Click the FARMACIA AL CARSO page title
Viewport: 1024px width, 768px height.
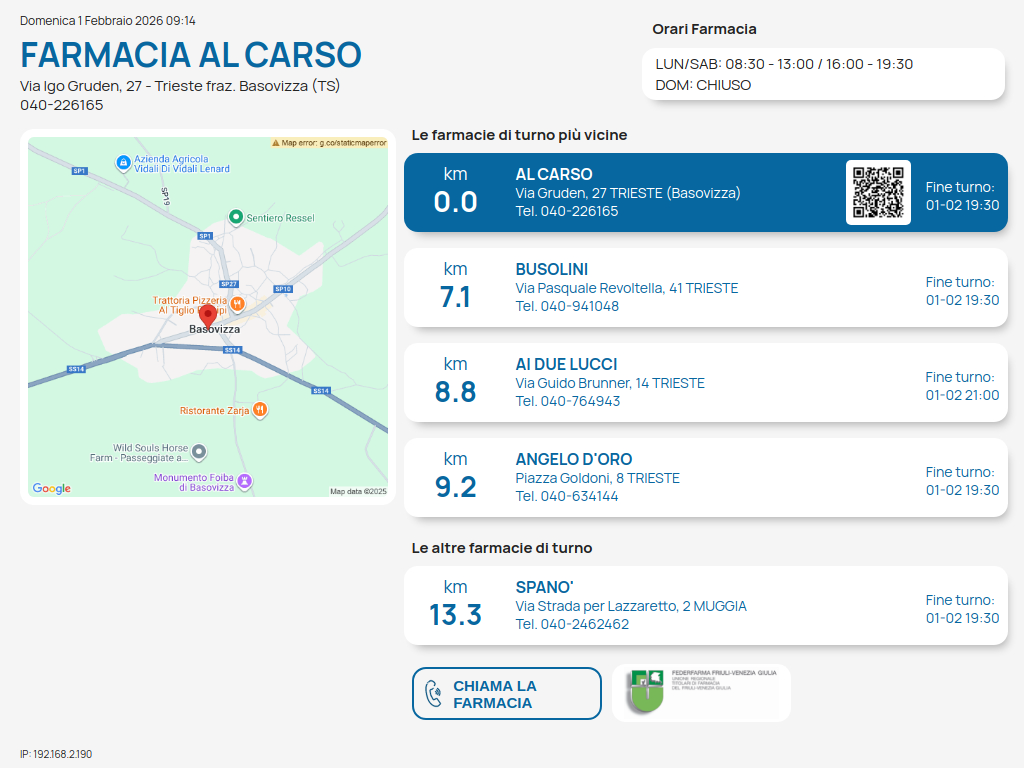(x=191, y=54)
